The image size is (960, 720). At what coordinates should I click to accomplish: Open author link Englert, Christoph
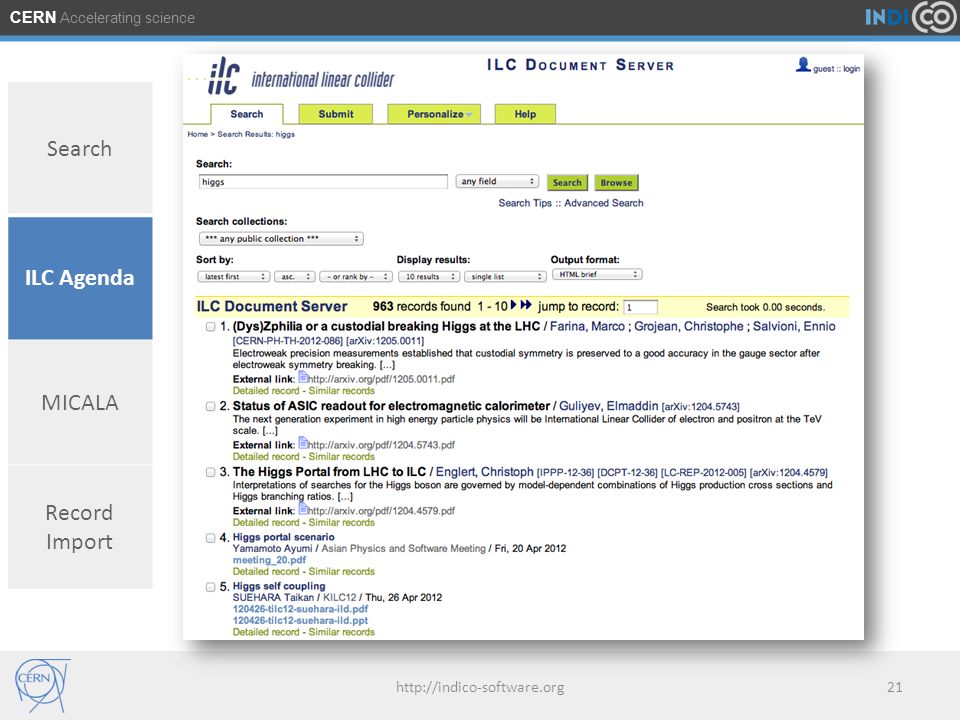[x=484, y=472]
